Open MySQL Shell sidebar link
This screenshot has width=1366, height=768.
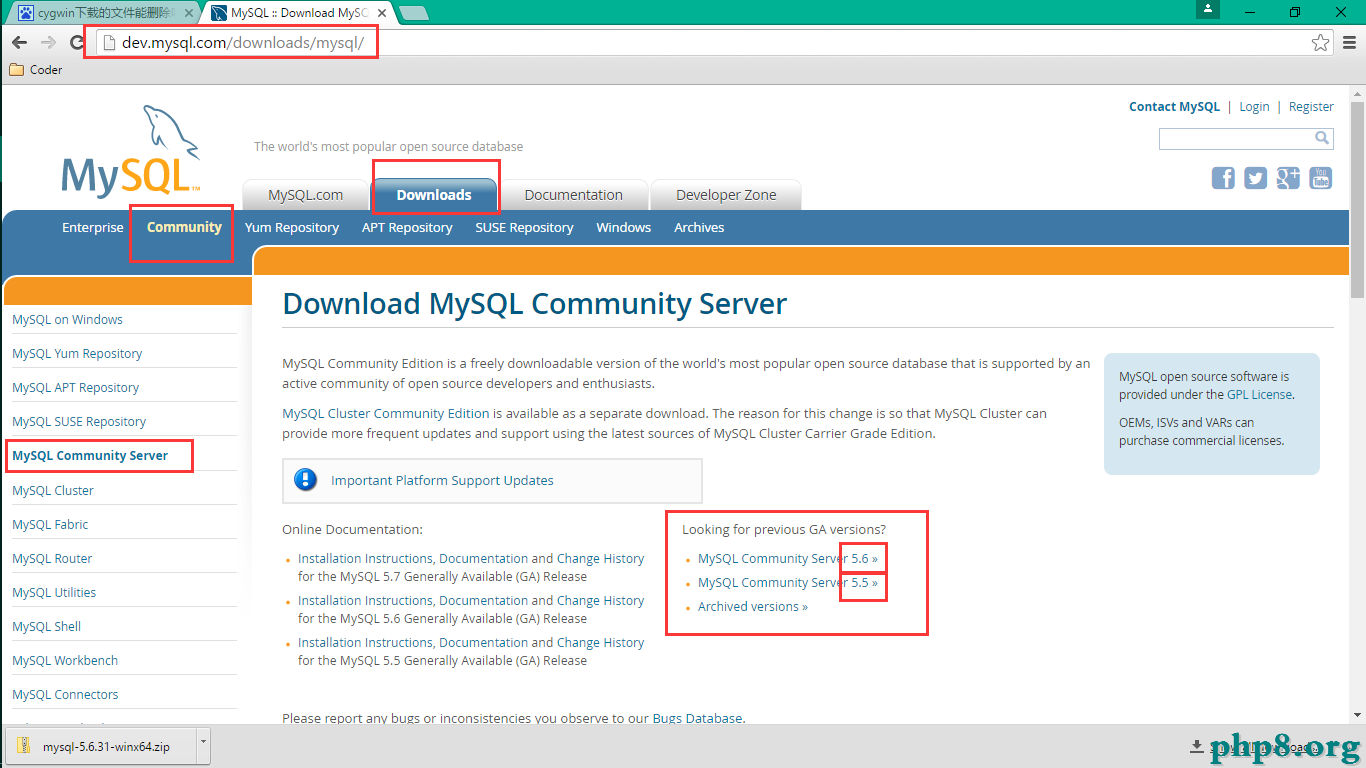(x=47, y=627)
